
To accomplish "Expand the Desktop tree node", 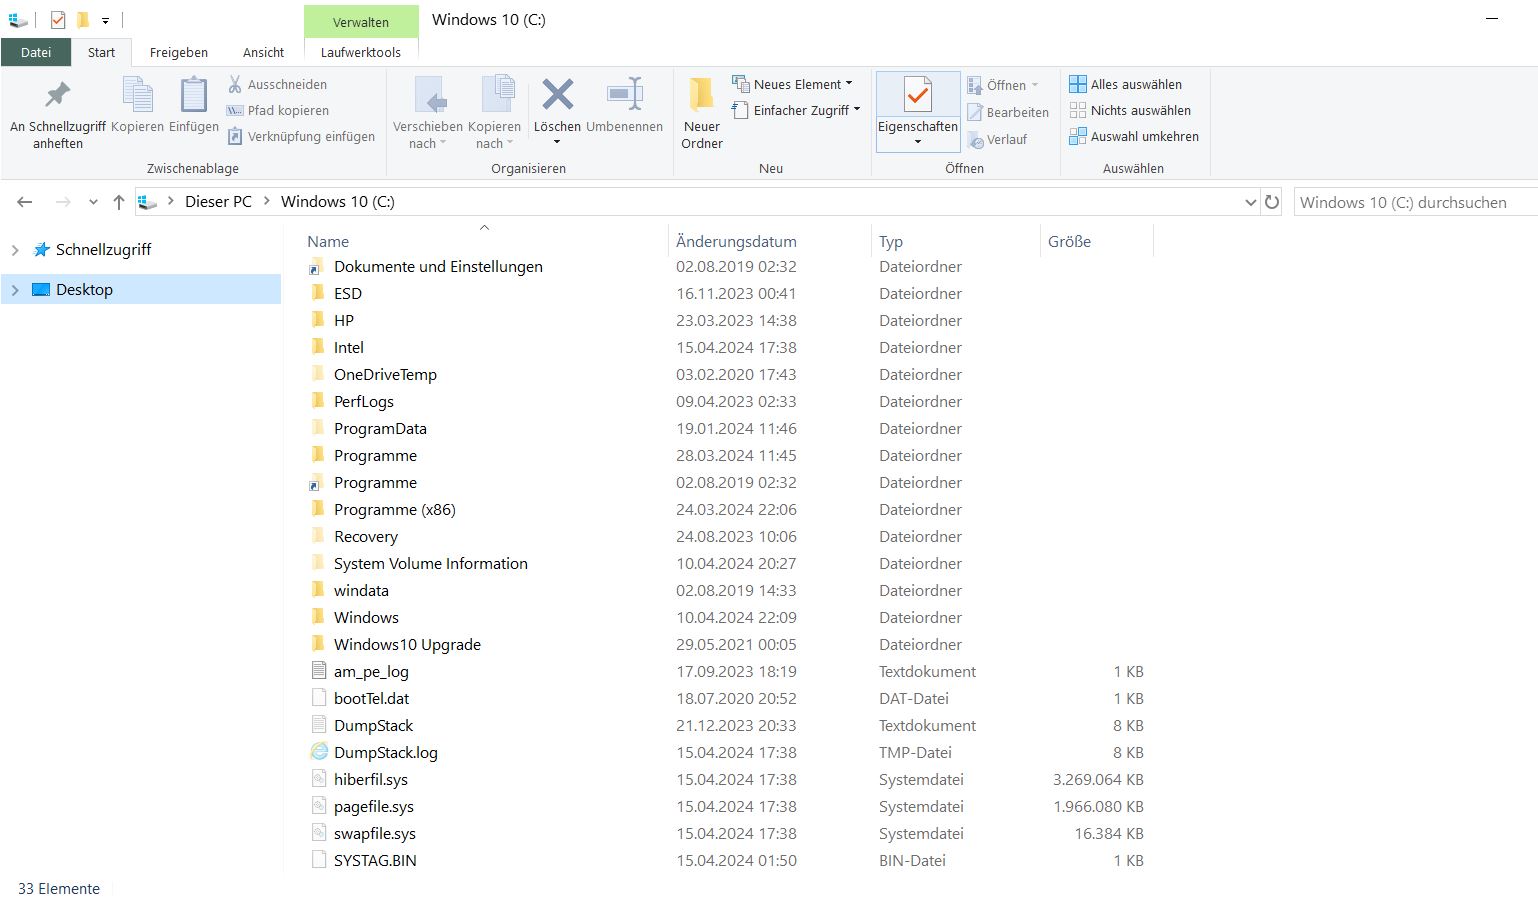I will click(15, 290).
